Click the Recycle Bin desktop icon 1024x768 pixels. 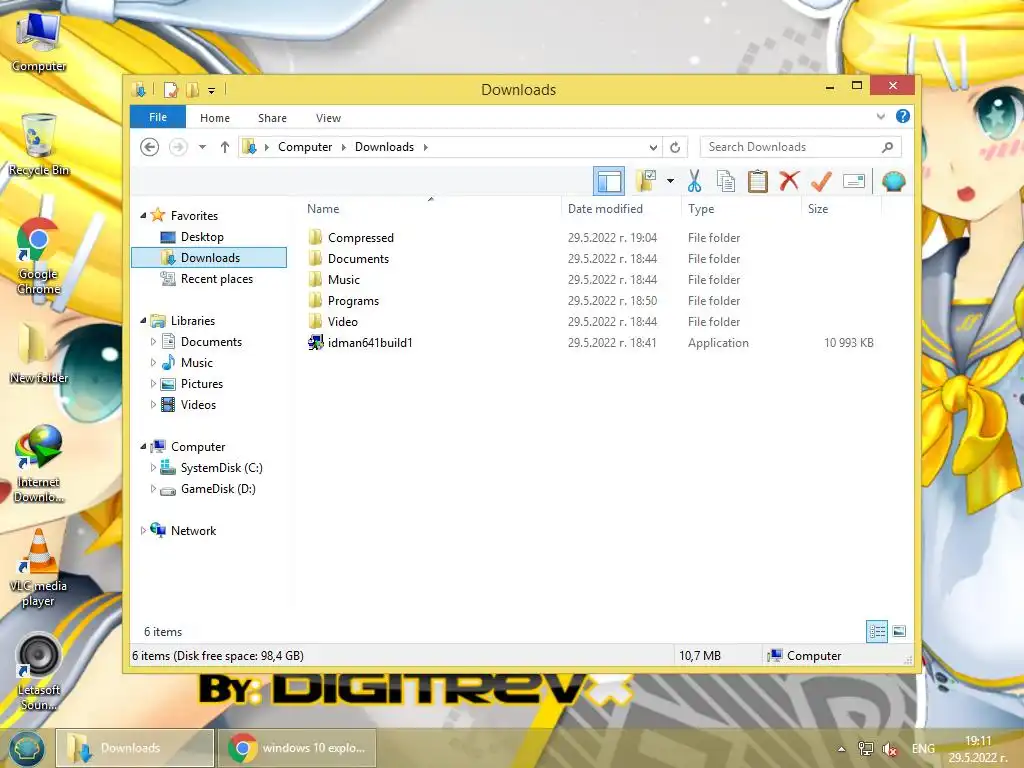pos(39,145)
